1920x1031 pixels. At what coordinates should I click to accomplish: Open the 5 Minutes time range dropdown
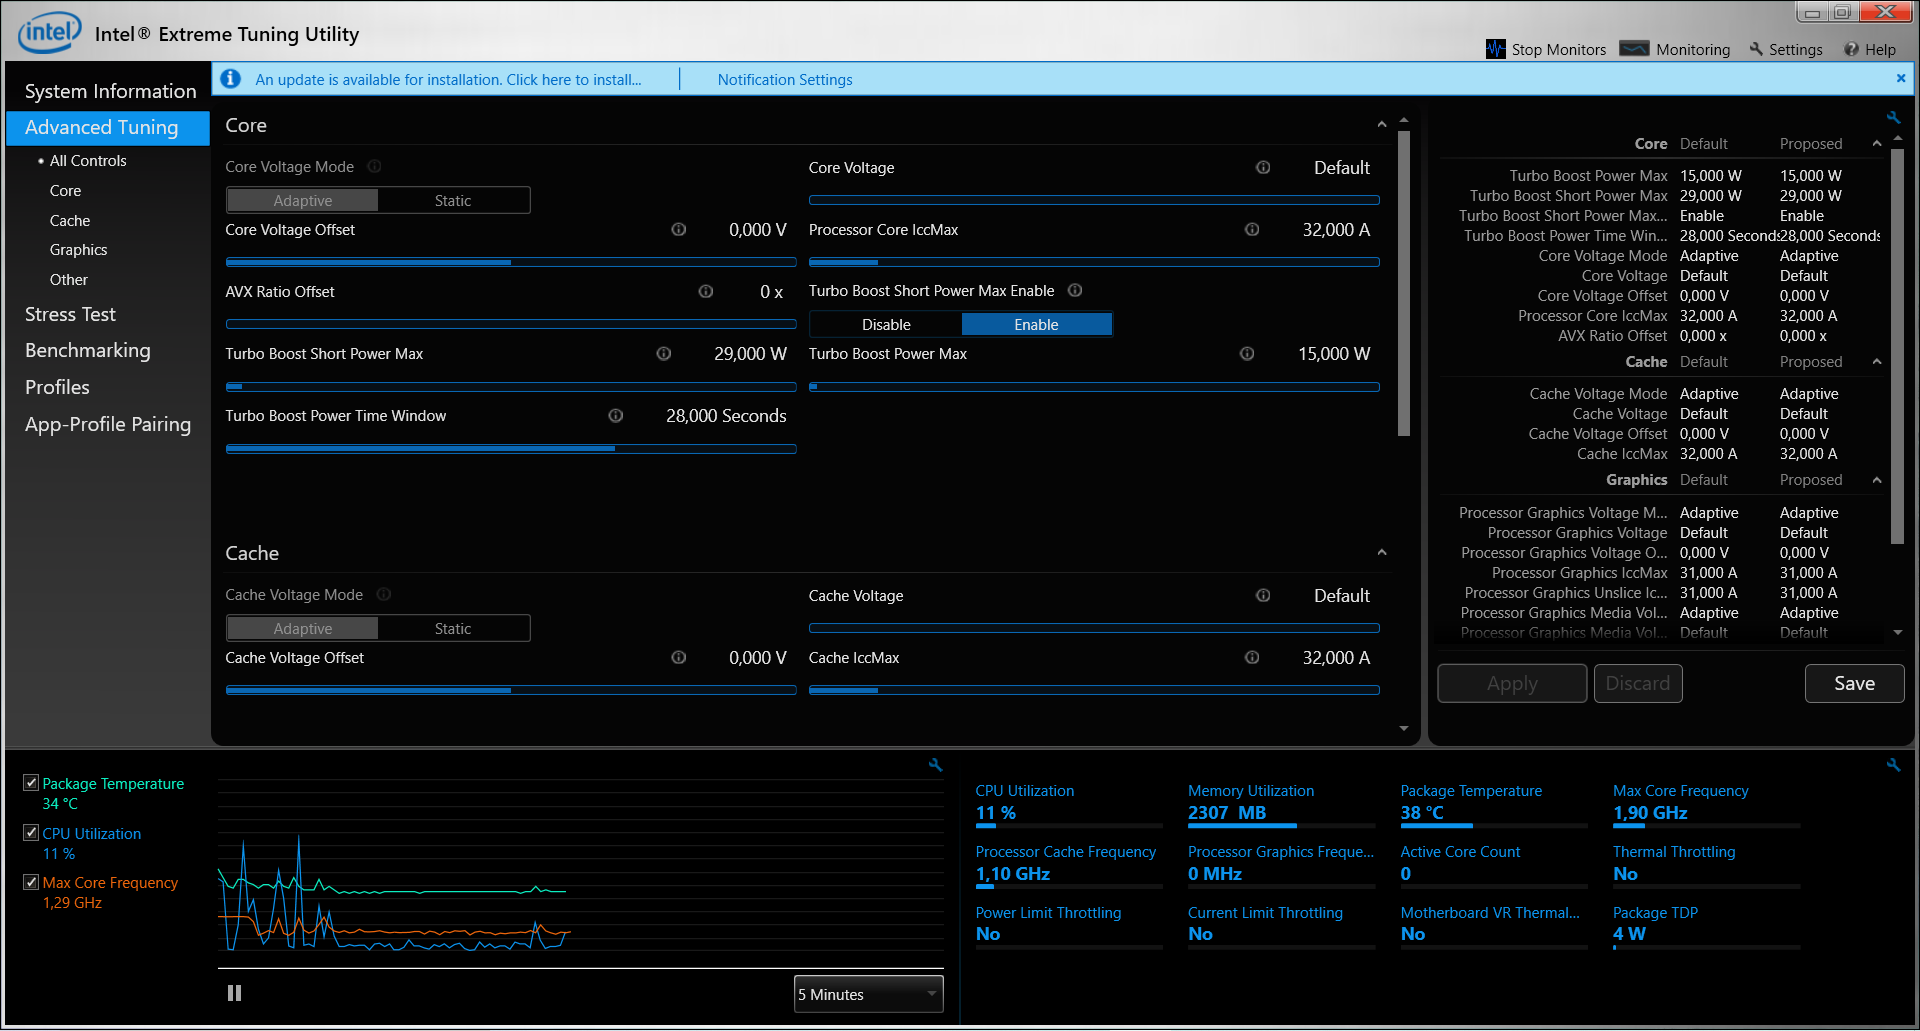[x=868, y=994]
